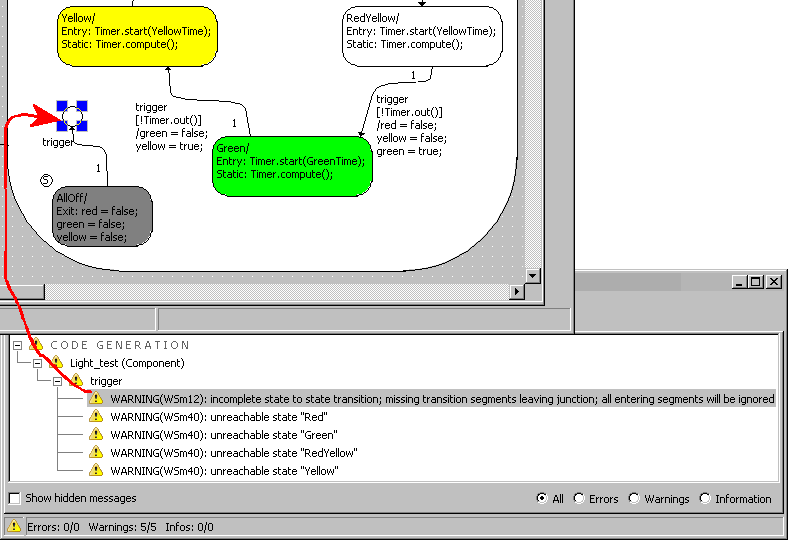Select unreachable state "Red" warning

coord(219,417)
